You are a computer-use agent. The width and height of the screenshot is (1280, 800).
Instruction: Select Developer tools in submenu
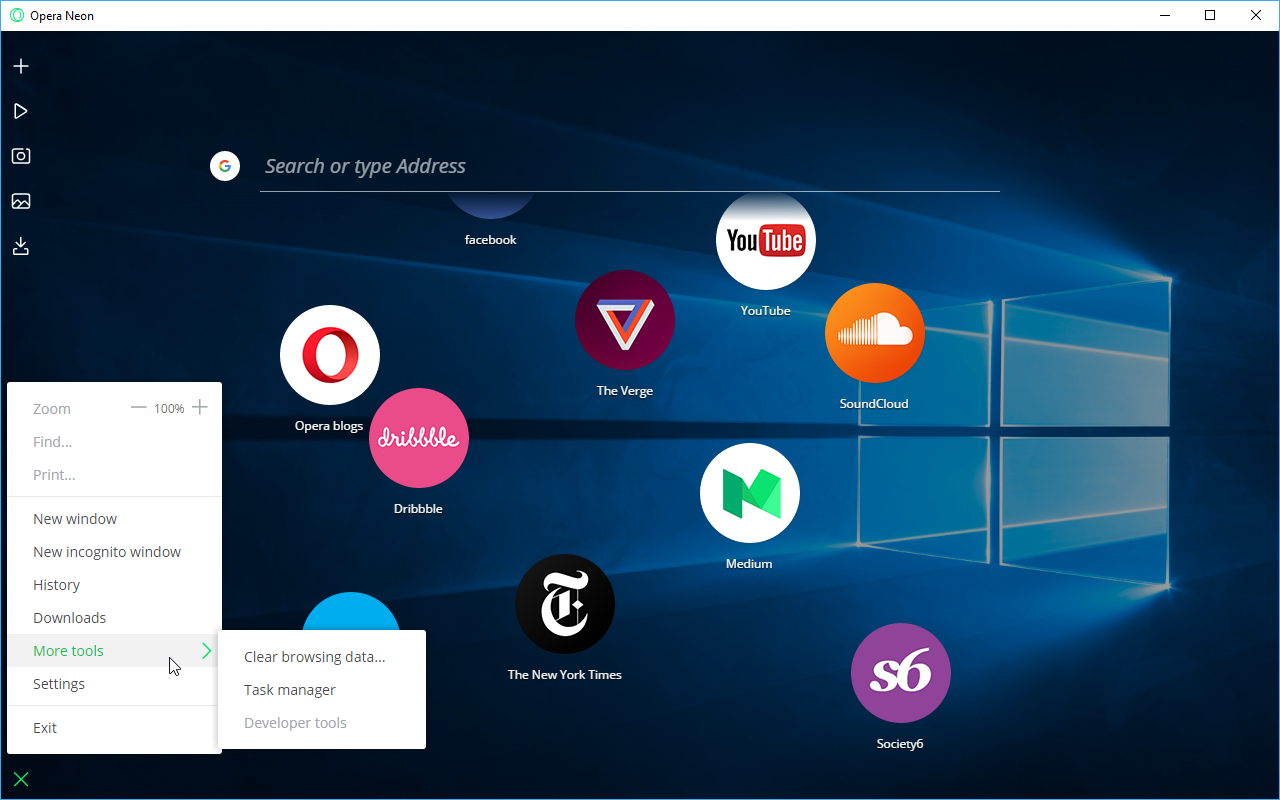[322, 723]
